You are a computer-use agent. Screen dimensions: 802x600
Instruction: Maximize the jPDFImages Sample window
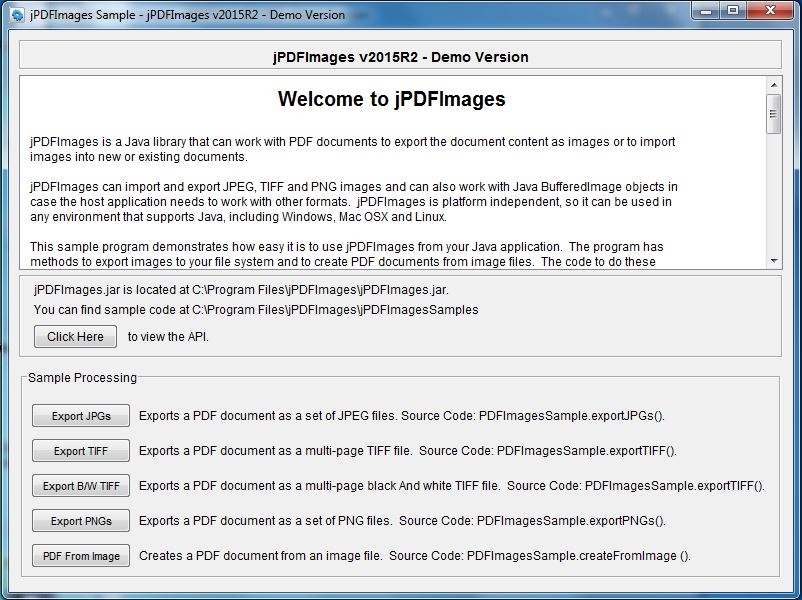tap(733, 12)
